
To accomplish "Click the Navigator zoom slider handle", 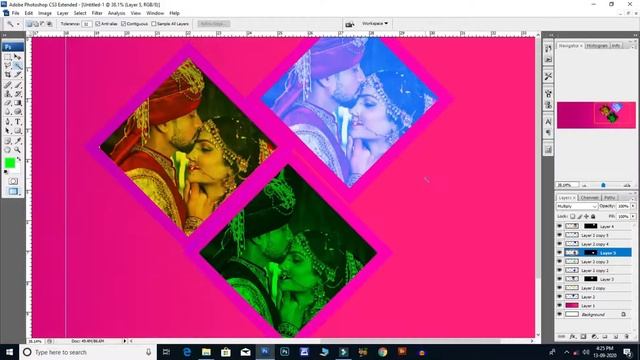I will click(x=603, y=185).
